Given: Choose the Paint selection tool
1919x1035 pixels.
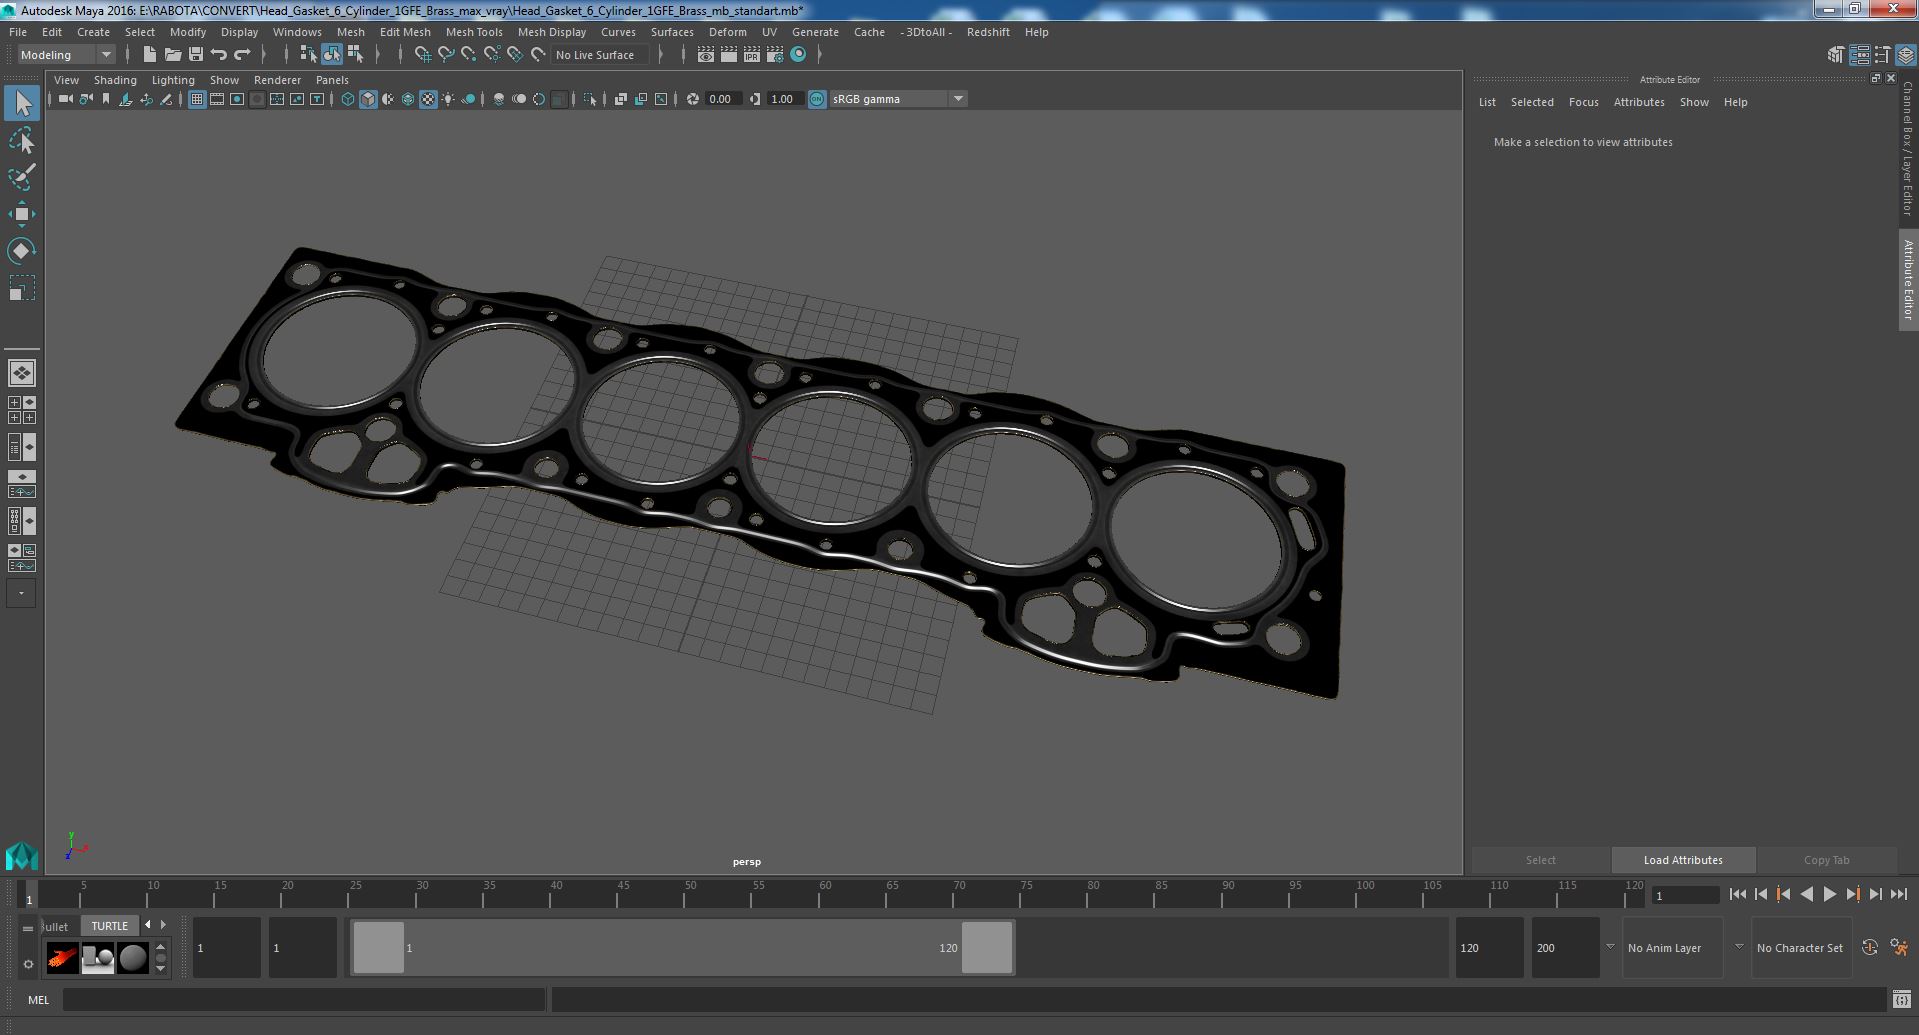Looking at the screenshot, I should pyautogui.click(x=22, y=177).
